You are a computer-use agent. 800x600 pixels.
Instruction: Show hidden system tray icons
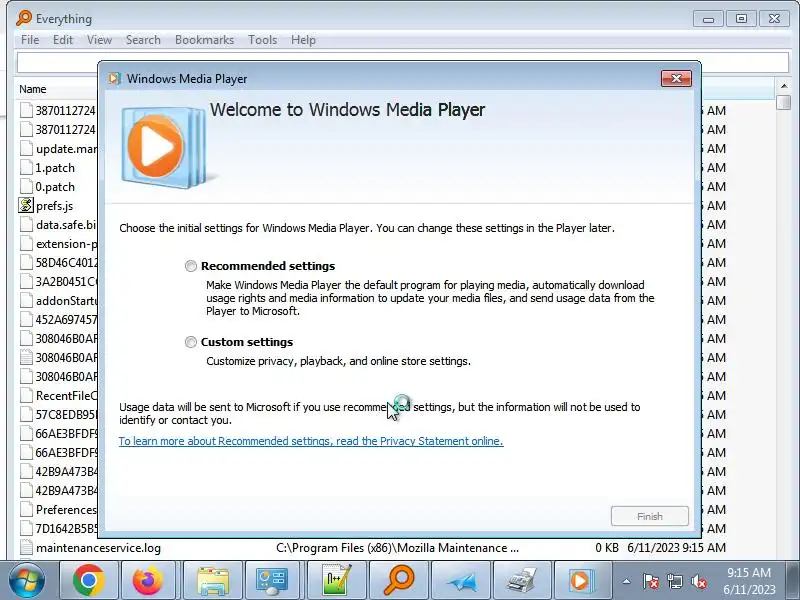click(x=627, y=581)
